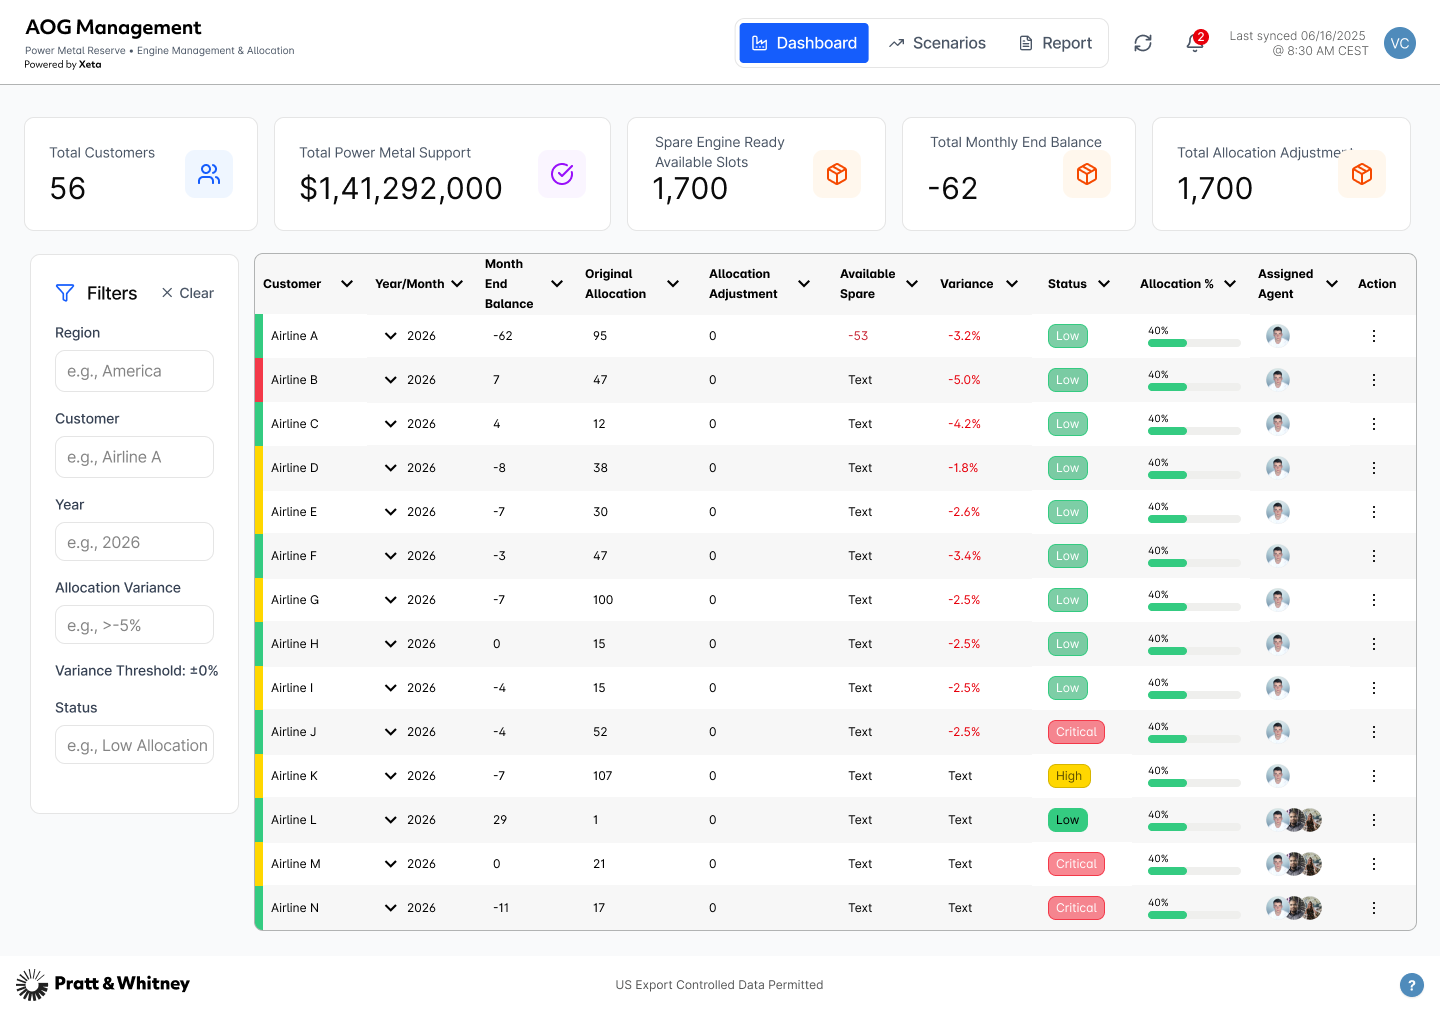The height and width of the screenshot is (1013, 1444).
Task: Open the Available Spare column dropdown
Action: coord(912,284)
